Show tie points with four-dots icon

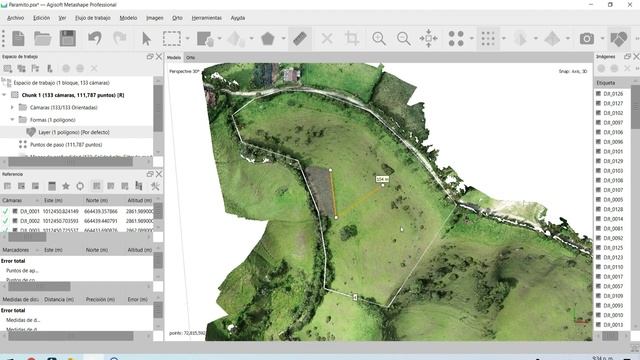[x=456, y=38]
